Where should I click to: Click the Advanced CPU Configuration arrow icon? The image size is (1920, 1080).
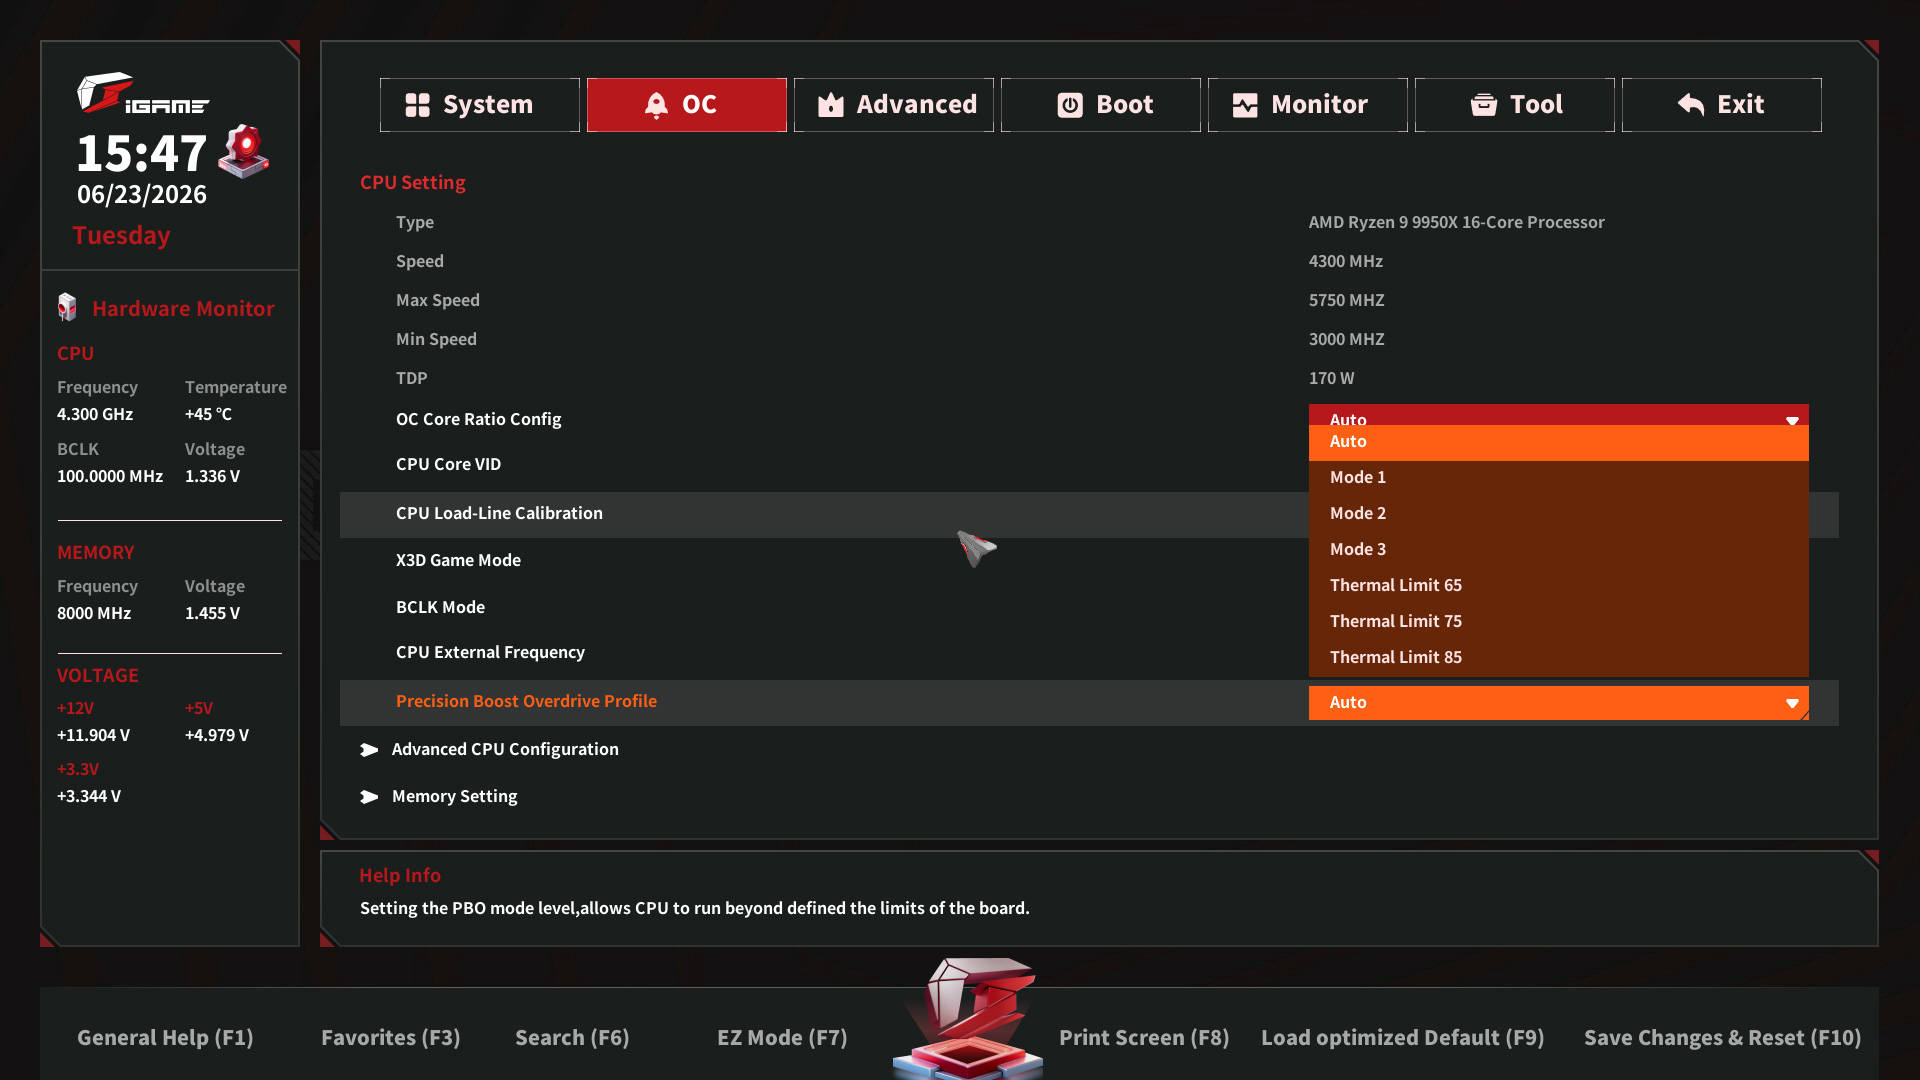[x=369, y=750]
